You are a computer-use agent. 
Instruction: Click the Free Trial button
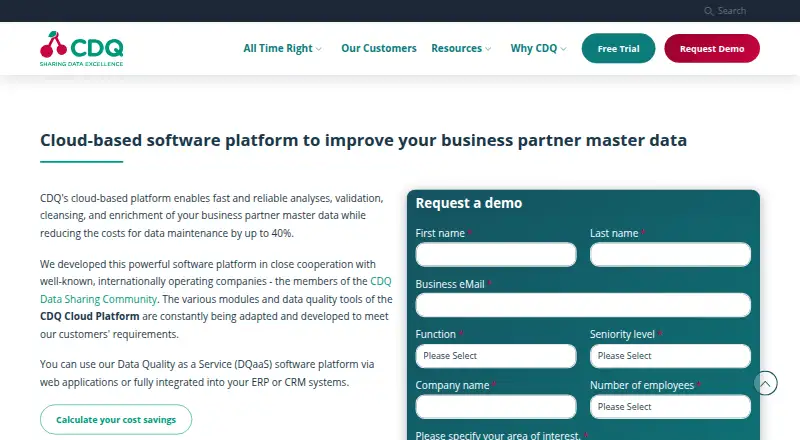pos(618,48)
